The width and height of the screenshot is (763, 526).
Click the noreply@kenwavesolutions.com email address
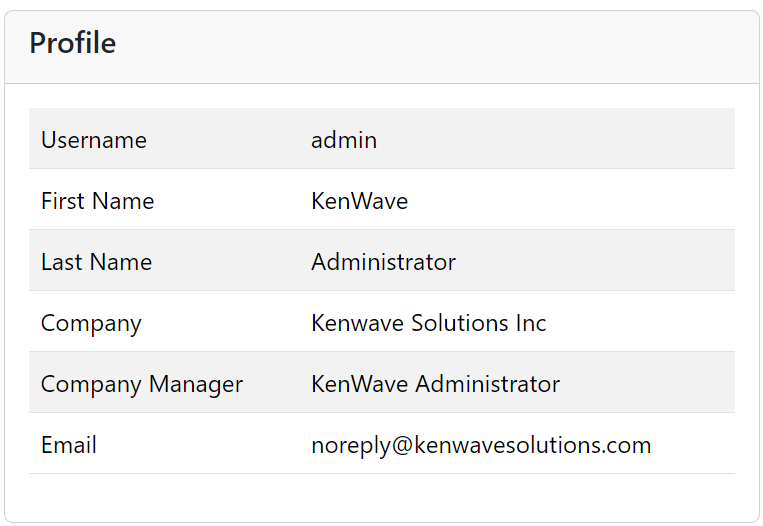481,445
